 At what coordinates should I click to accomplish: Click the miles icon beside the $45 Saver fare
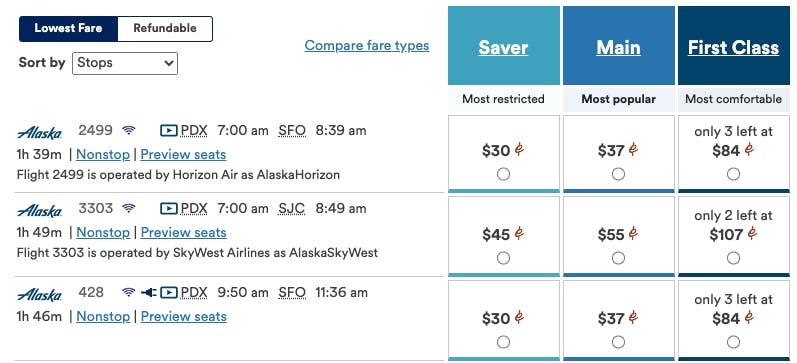coord(519,234)
